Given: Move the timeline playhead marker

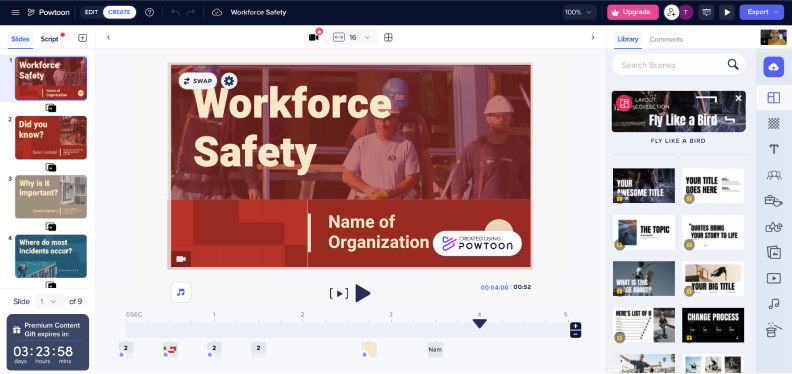Looking at the screenshot, I should coord(479,323).
